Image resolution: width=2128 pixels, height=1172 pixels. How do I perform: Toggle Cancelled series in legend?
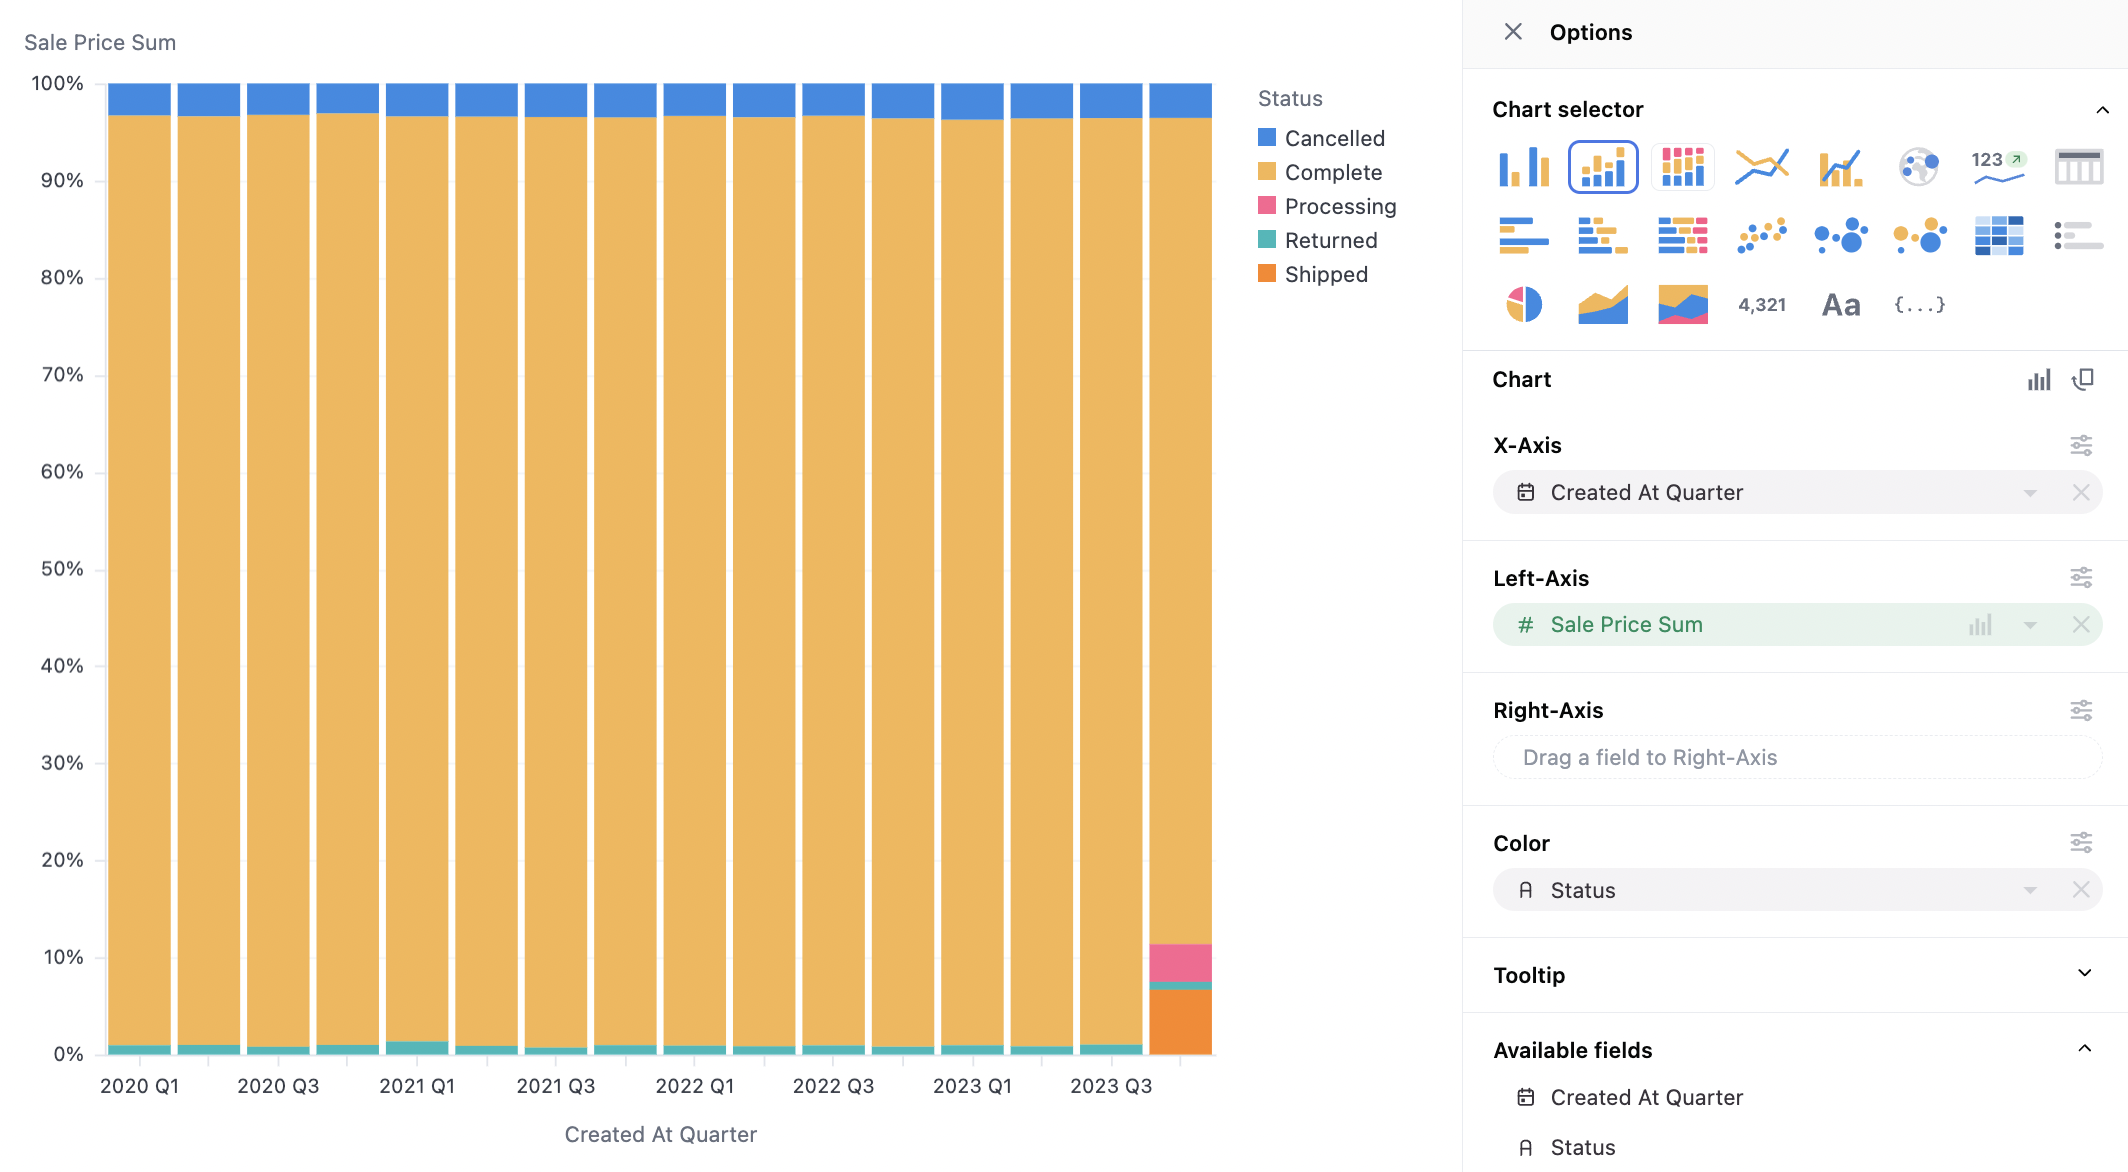[1334, 138]
